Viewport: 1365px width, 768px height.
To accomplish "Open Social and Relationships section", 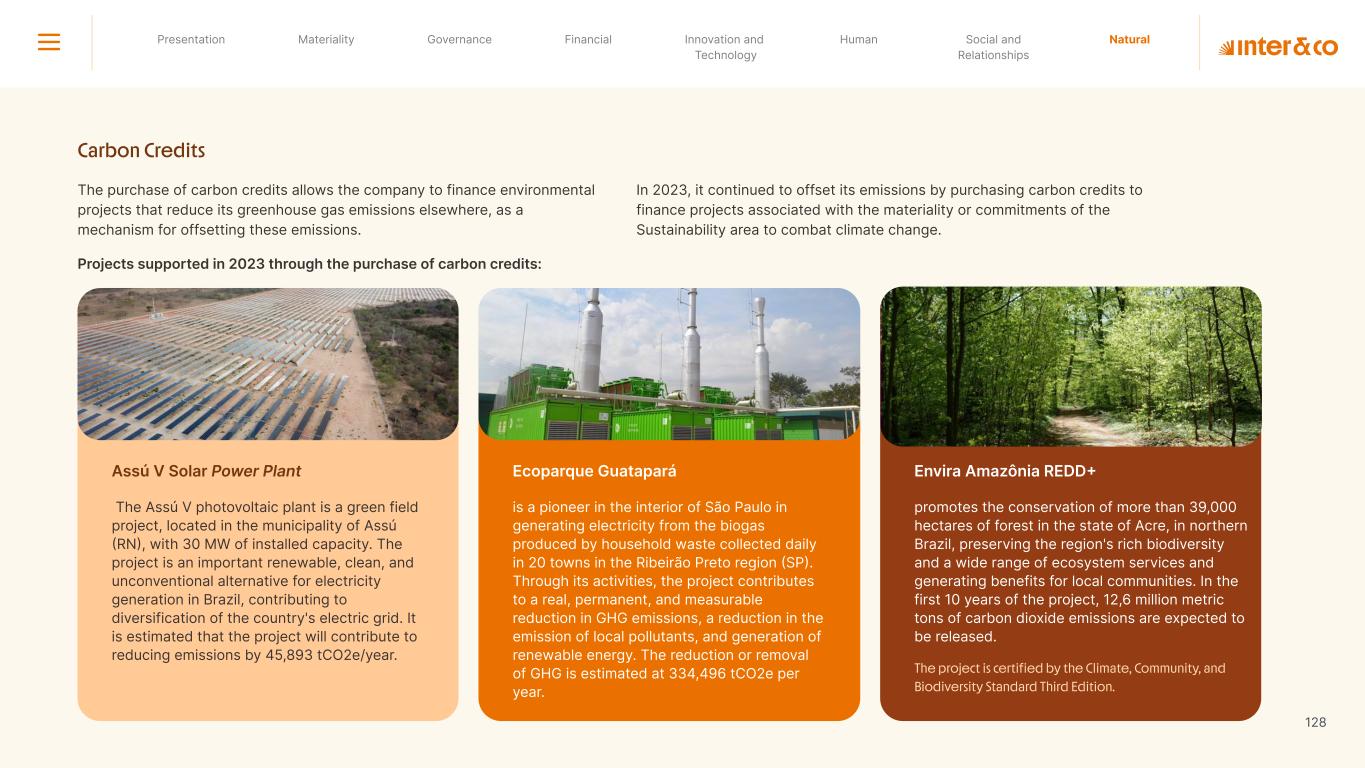I will click(x=993, y=47).
